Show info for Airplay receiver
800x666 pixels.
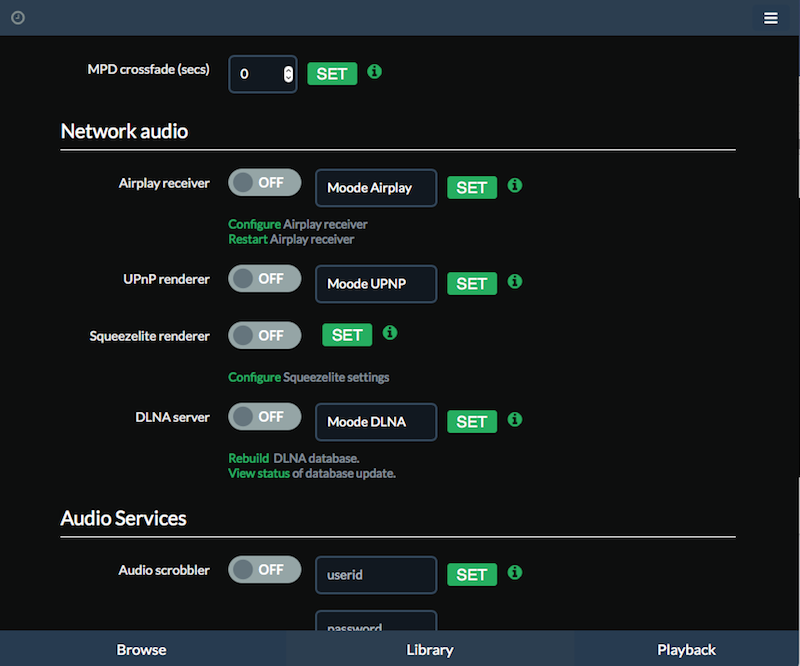click(x=514, y=185)
